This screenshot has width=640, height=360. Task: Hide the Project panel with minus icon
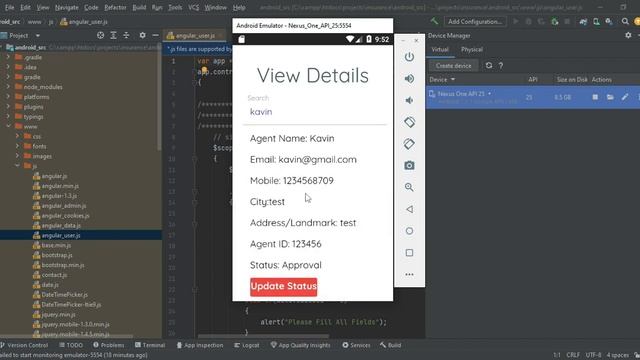pos(155,36)
